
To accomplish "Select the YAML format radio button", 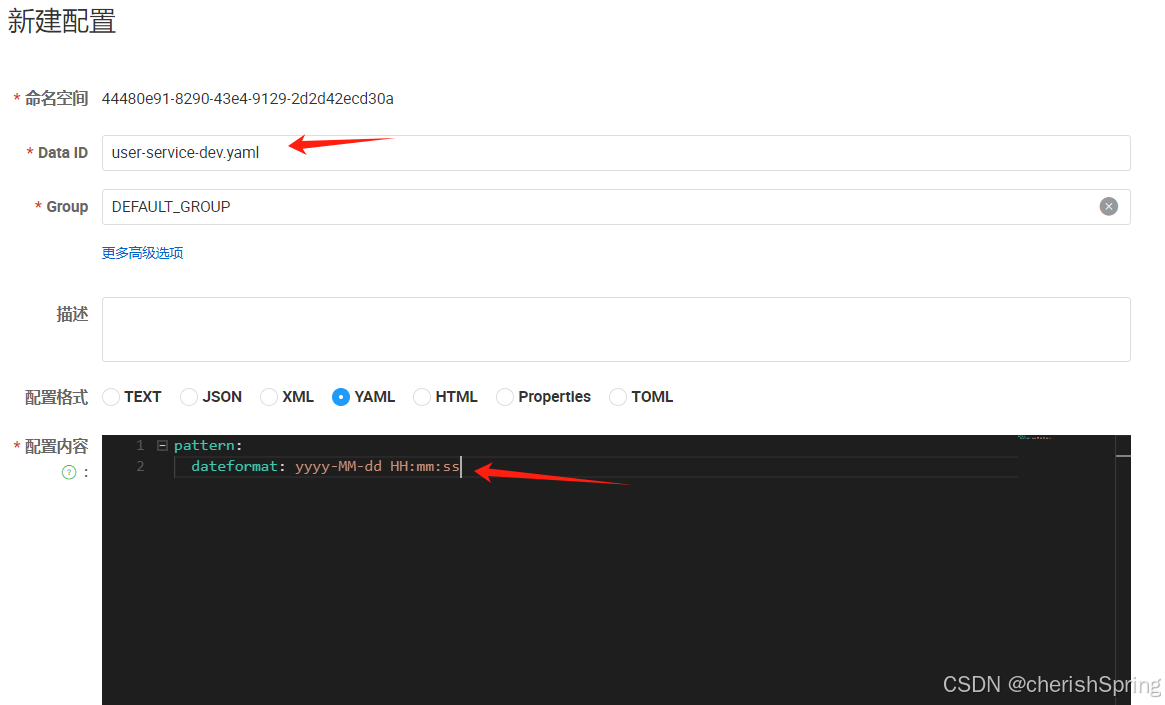I will point(340,397).
